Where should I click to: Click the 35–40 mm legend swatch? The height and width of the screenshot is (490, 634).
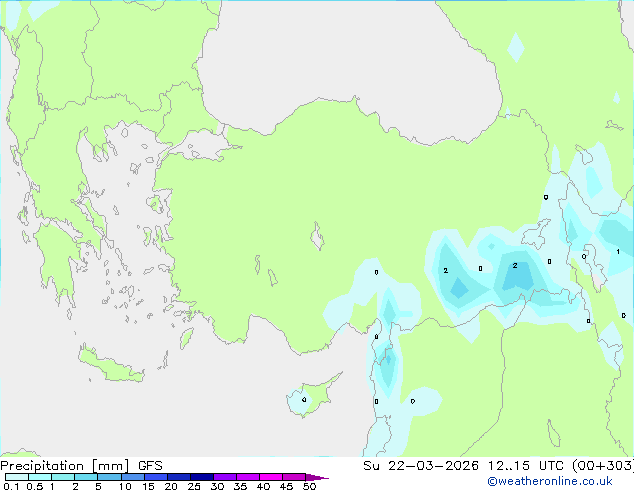[x=247, y=477]
